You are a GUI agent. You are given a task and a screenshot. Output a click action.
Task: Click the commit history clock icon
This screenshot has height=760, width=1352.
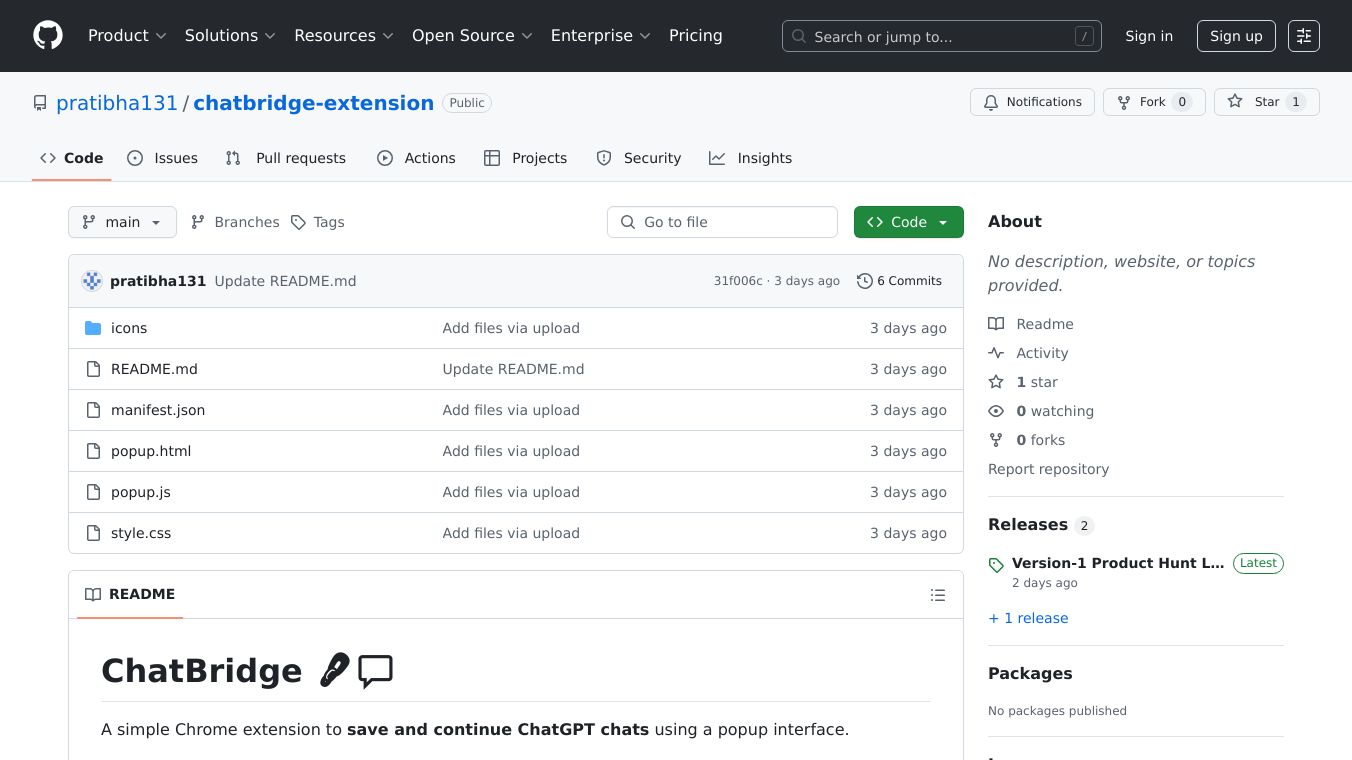click(x=865, y=281)
